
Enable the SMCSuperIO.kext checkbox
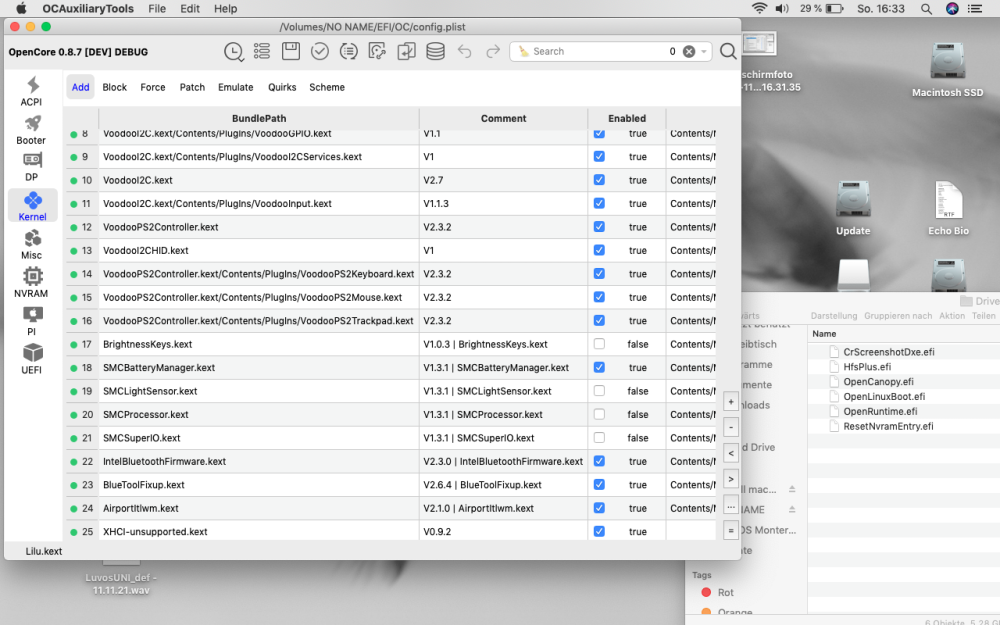(x=599, y=438)
